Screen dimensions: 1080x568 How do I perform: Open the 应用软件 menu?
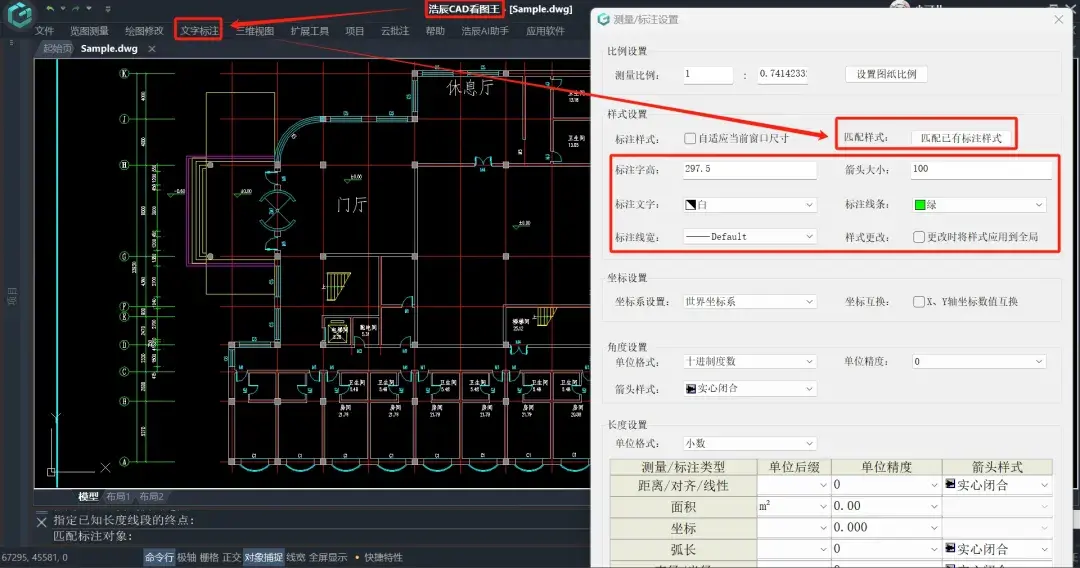(545, 31)
